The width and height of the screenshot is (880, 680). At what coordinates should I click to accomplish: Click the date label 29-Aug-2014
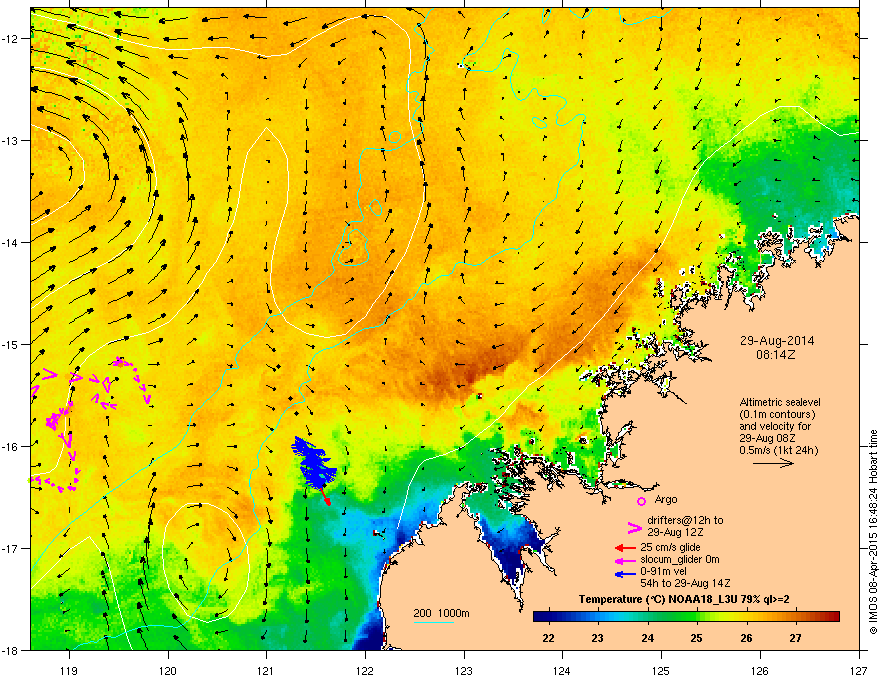click(777, 341)
